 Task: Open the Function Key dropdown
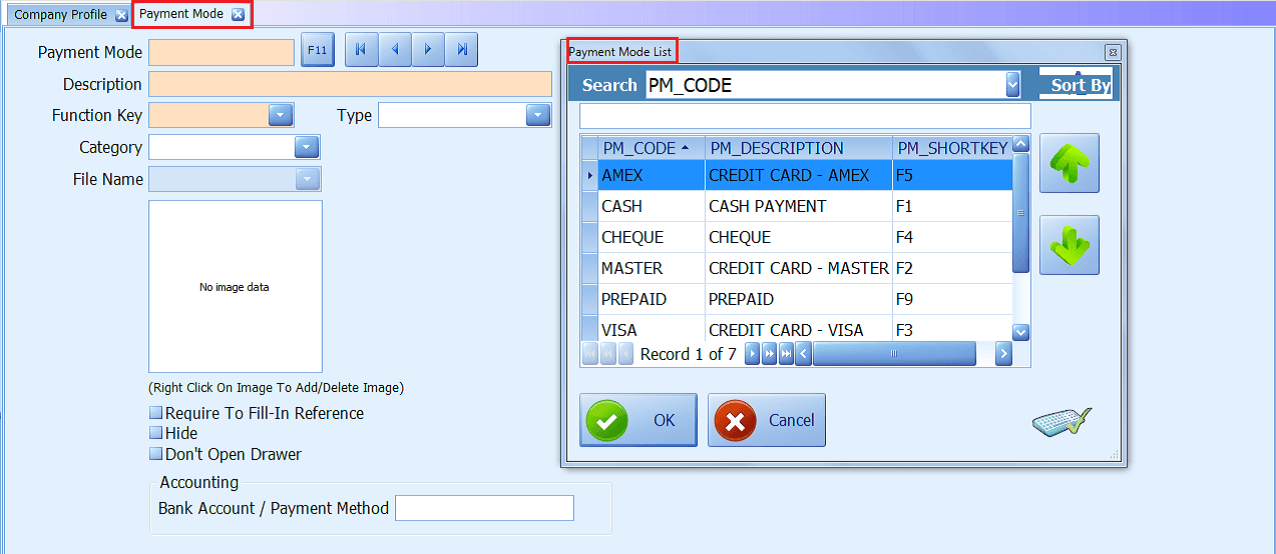(x=280, y=115)
